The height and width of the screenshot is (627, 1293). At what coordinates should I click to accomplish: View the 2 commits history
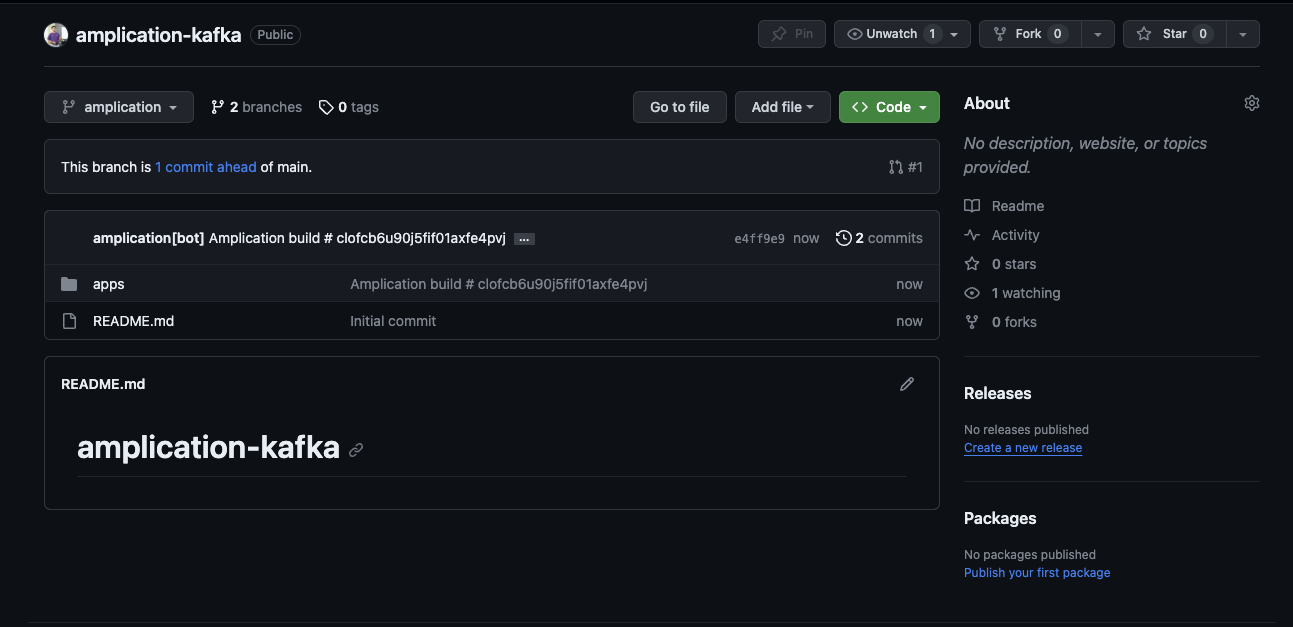pyautogui.click(x=879, y=238)
